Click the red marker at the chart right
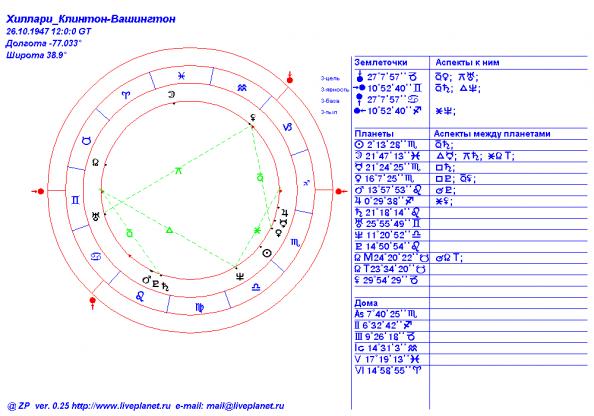Image resolution: width=594 pixels, height=416 pixels. pyautogui.click(x=341, y=191)
